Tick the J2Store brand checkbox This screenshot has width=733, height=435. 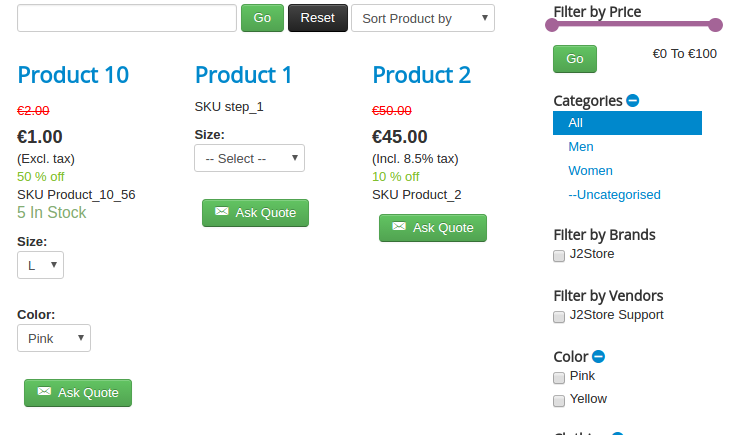(x=559, y=256)
